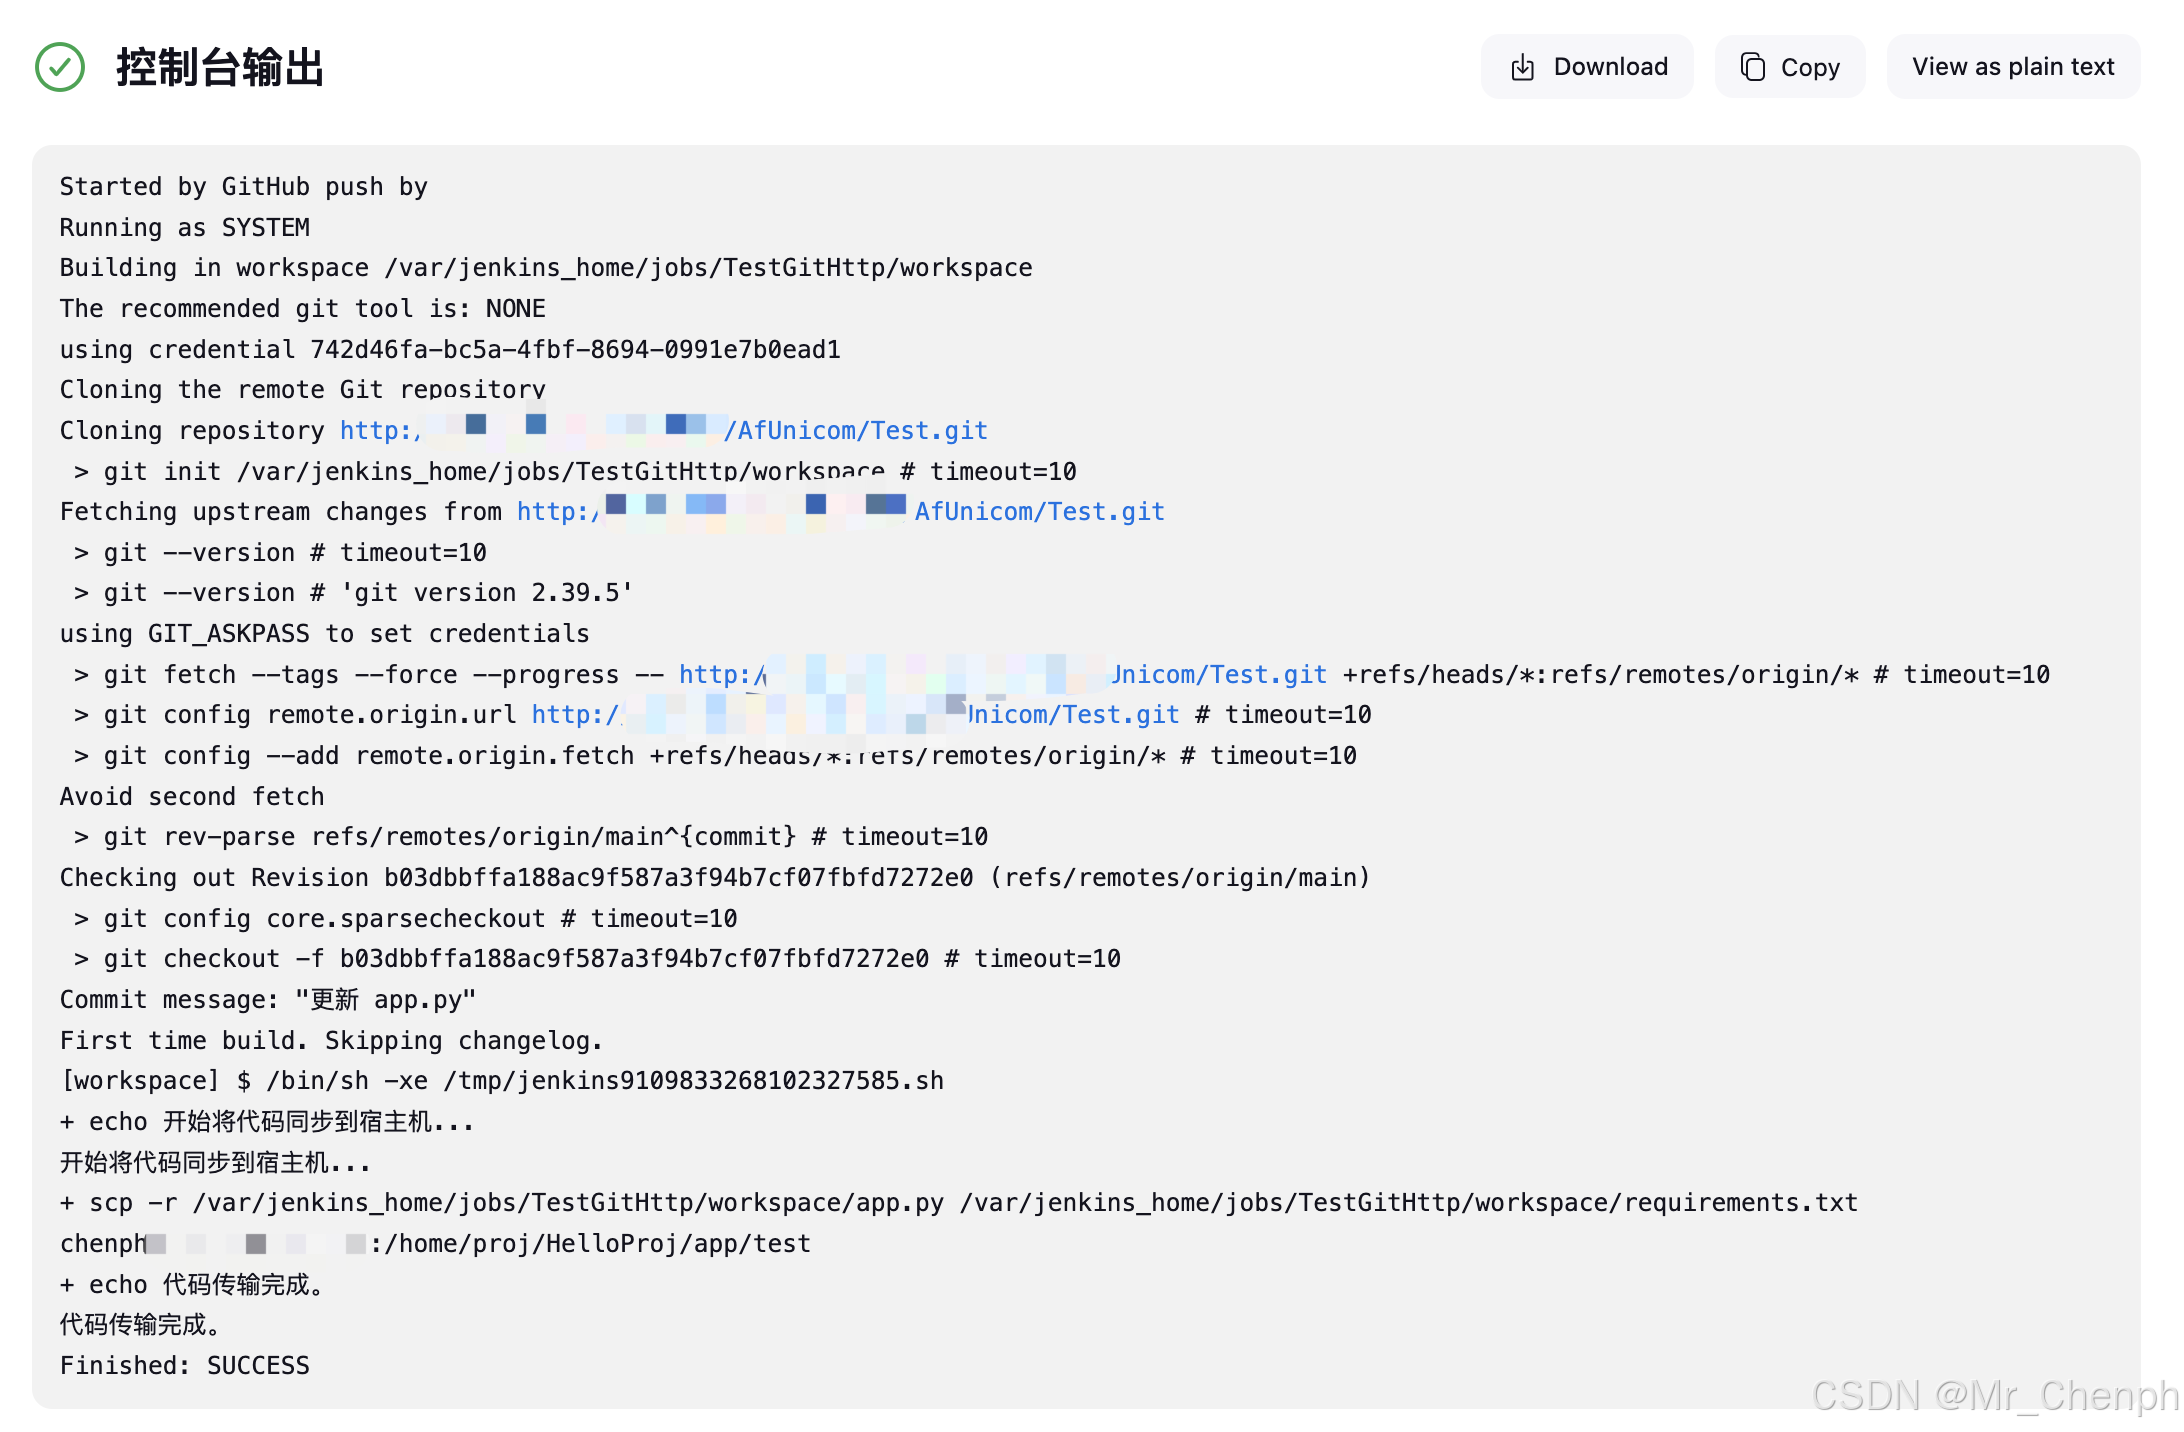
Task: Click the green success checkmark icon
Action: coord(60,67)
